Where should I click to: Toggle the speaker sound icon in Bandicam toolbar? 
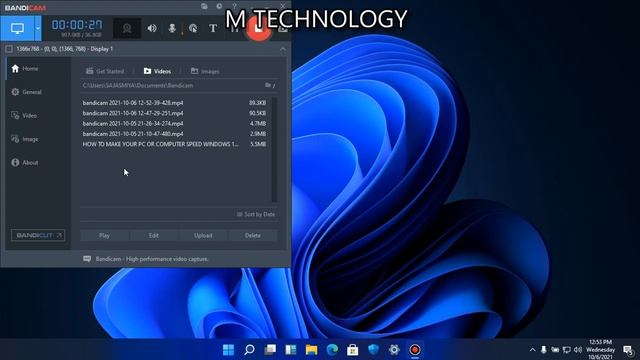point(152,28)
